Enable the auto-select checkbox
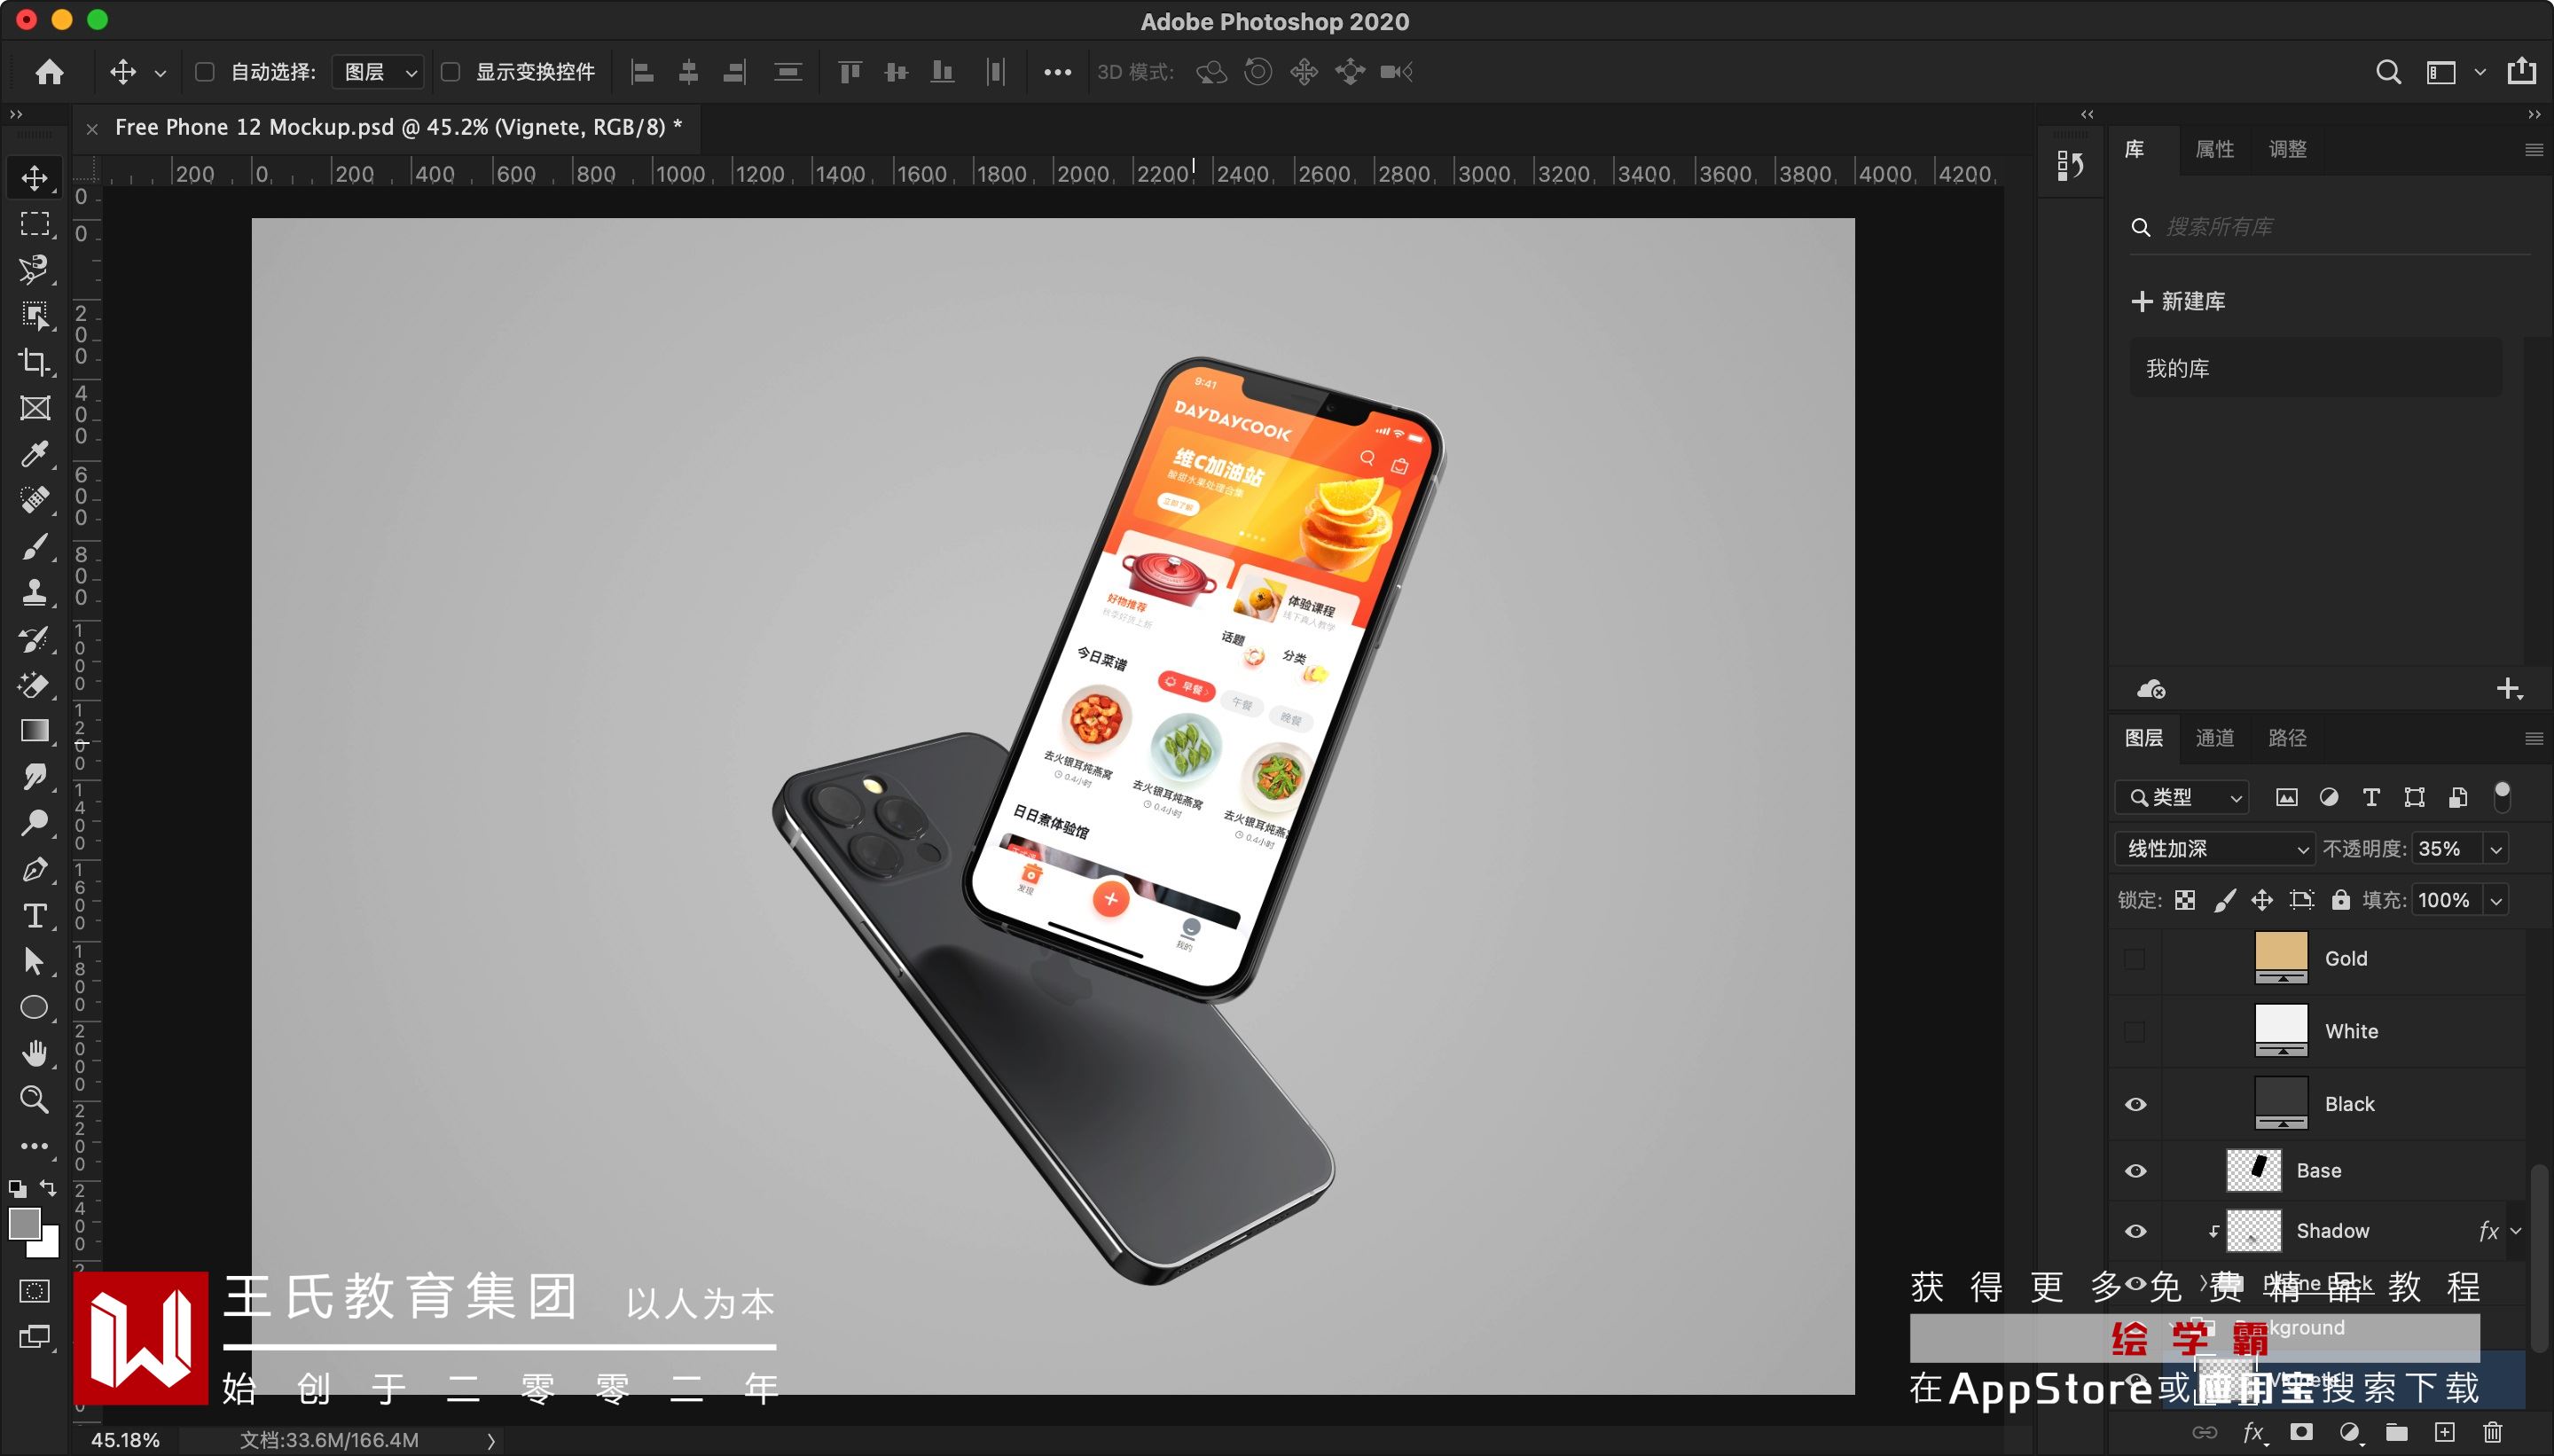Image resolution: width=2554 pixels, height=1456 pixels. tap(205, 72)
